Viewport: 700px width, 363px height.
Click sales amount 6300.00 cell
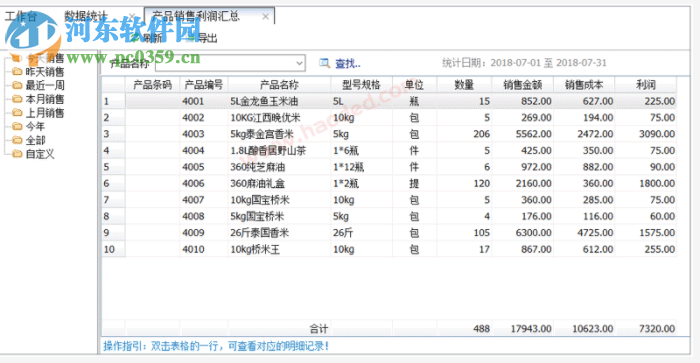click(523, 233)
